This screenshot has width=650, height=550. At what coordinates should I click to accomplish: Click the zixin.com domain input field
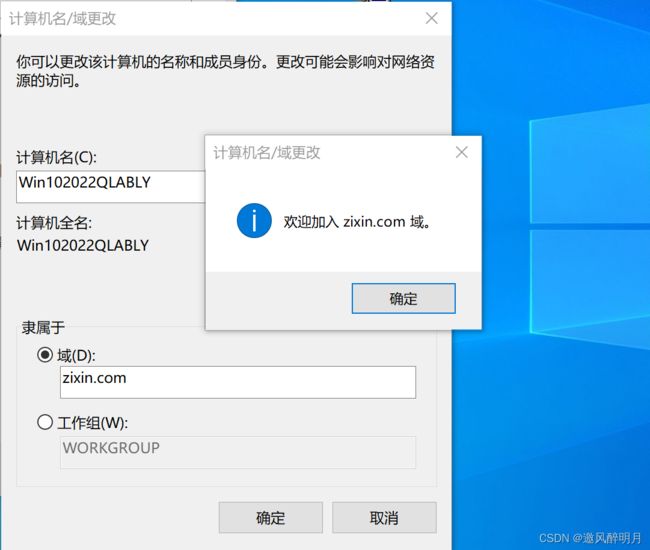coord(238,382)
